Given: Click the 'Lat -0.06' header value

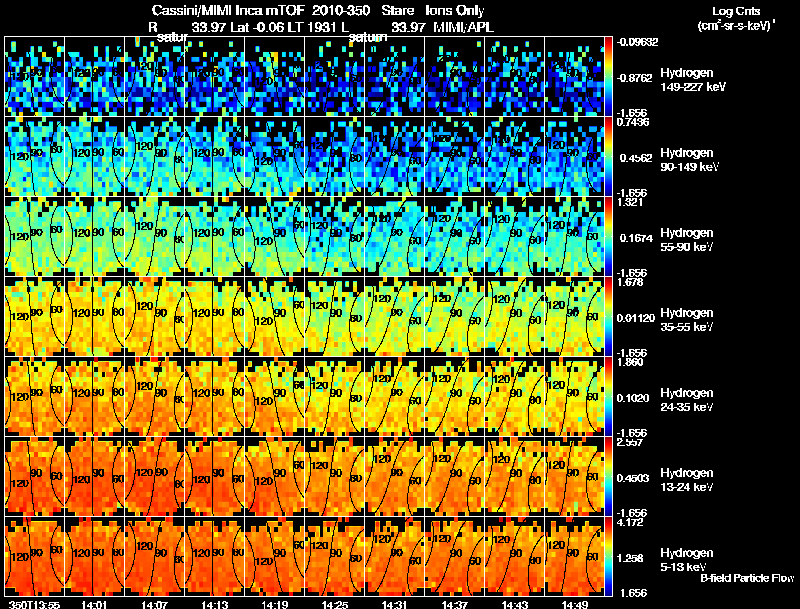Looking at the screenshot, I should [258, 27].
